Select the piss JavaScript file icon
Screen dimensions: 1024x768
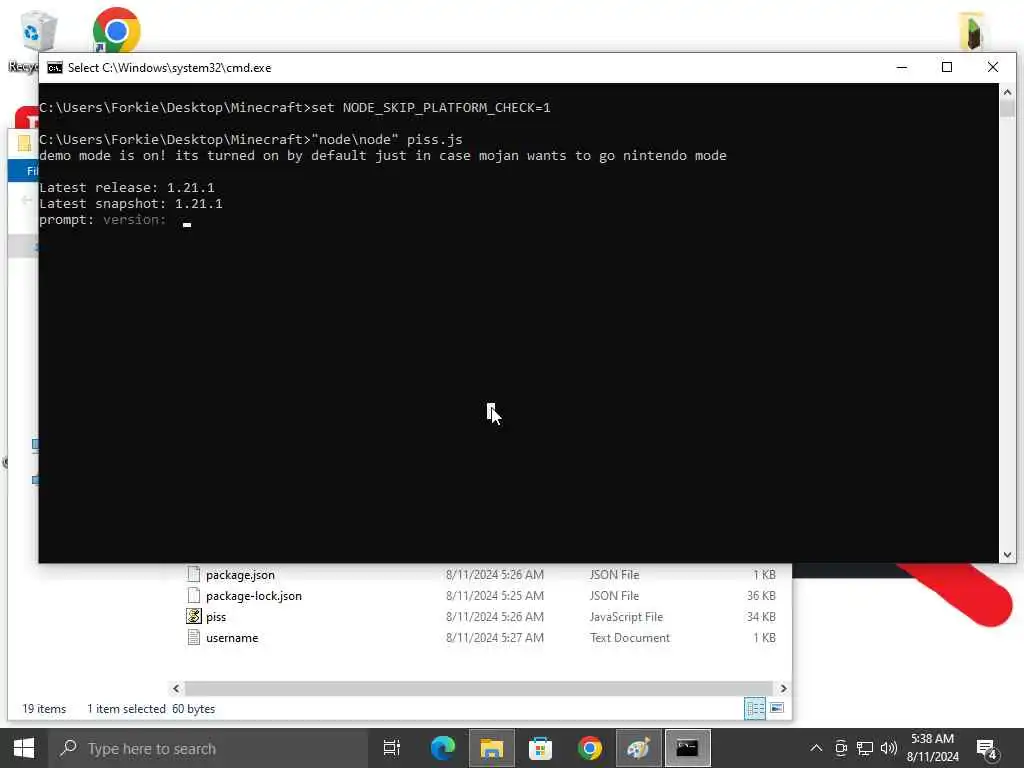click(x=193, y=616)
